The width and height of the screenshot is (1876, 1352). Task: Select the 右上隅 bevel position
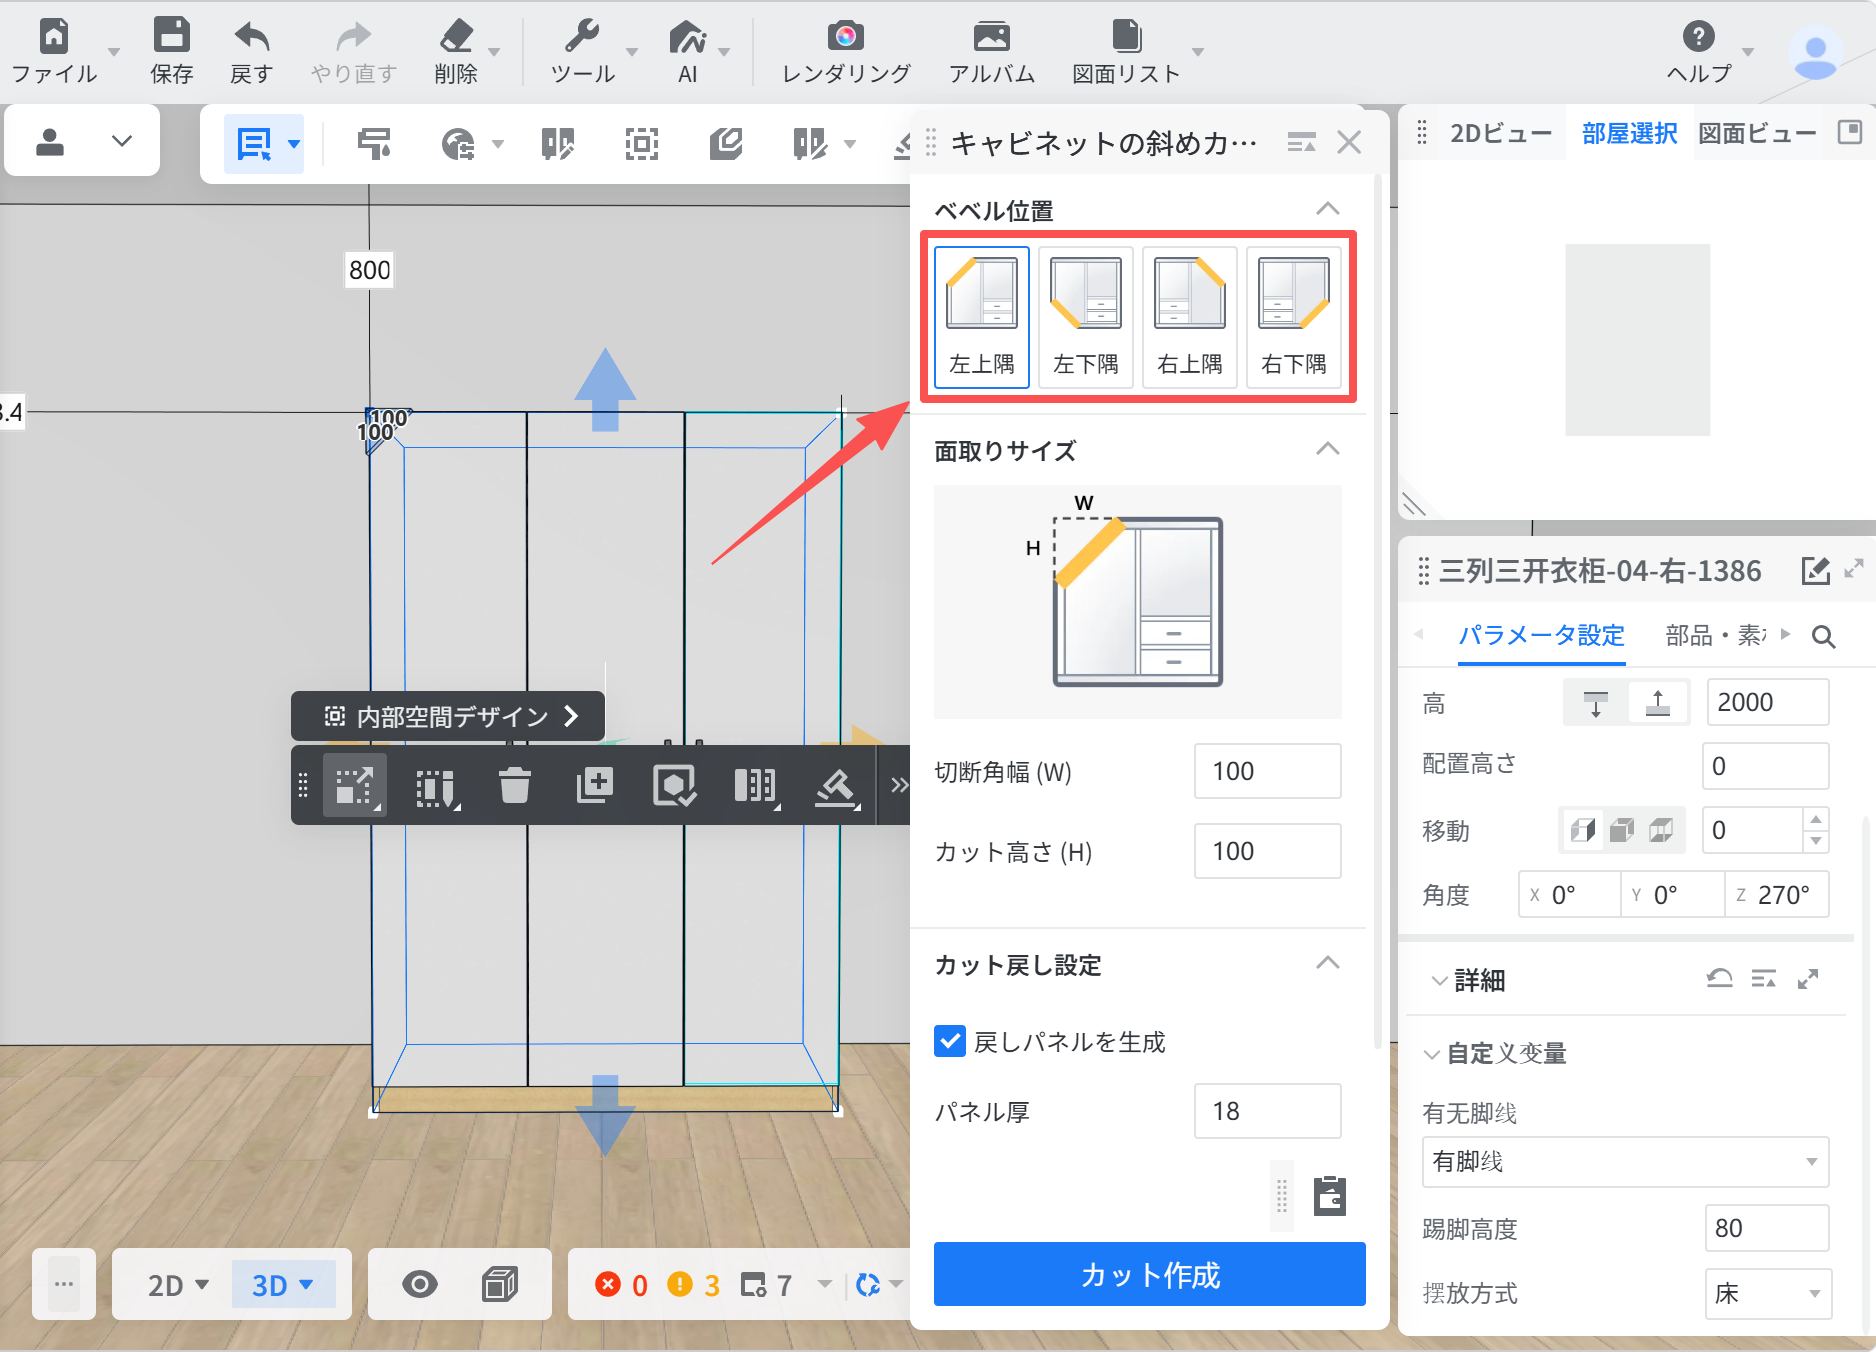pyautogui.click(x=1190, y=317)
